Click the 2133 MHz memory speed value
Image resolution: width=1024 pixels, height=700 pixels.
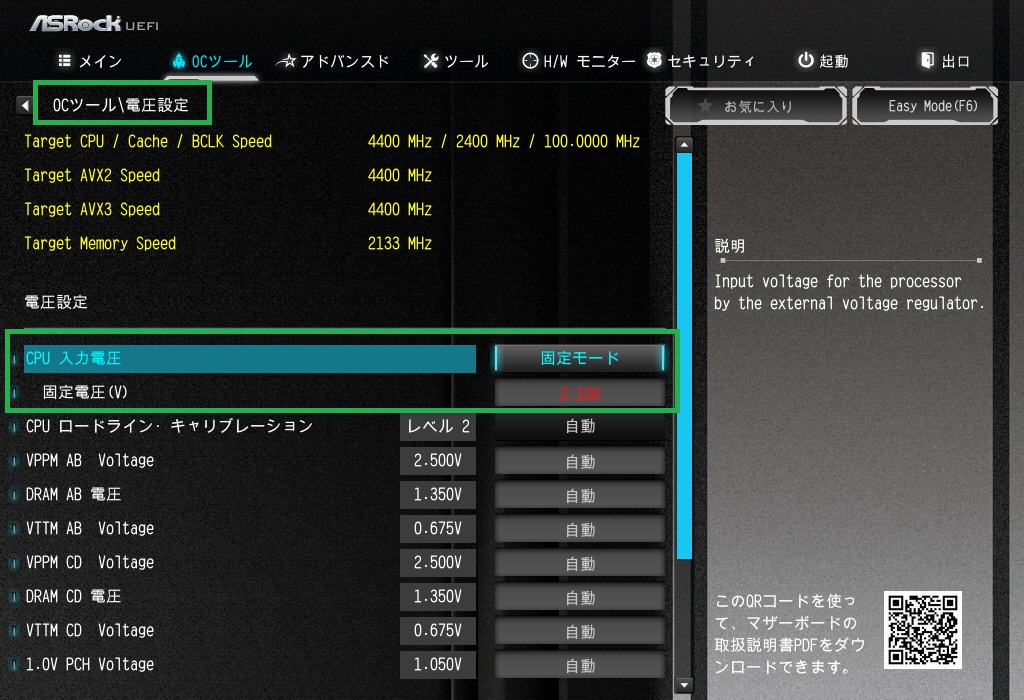tap(400, 244)
